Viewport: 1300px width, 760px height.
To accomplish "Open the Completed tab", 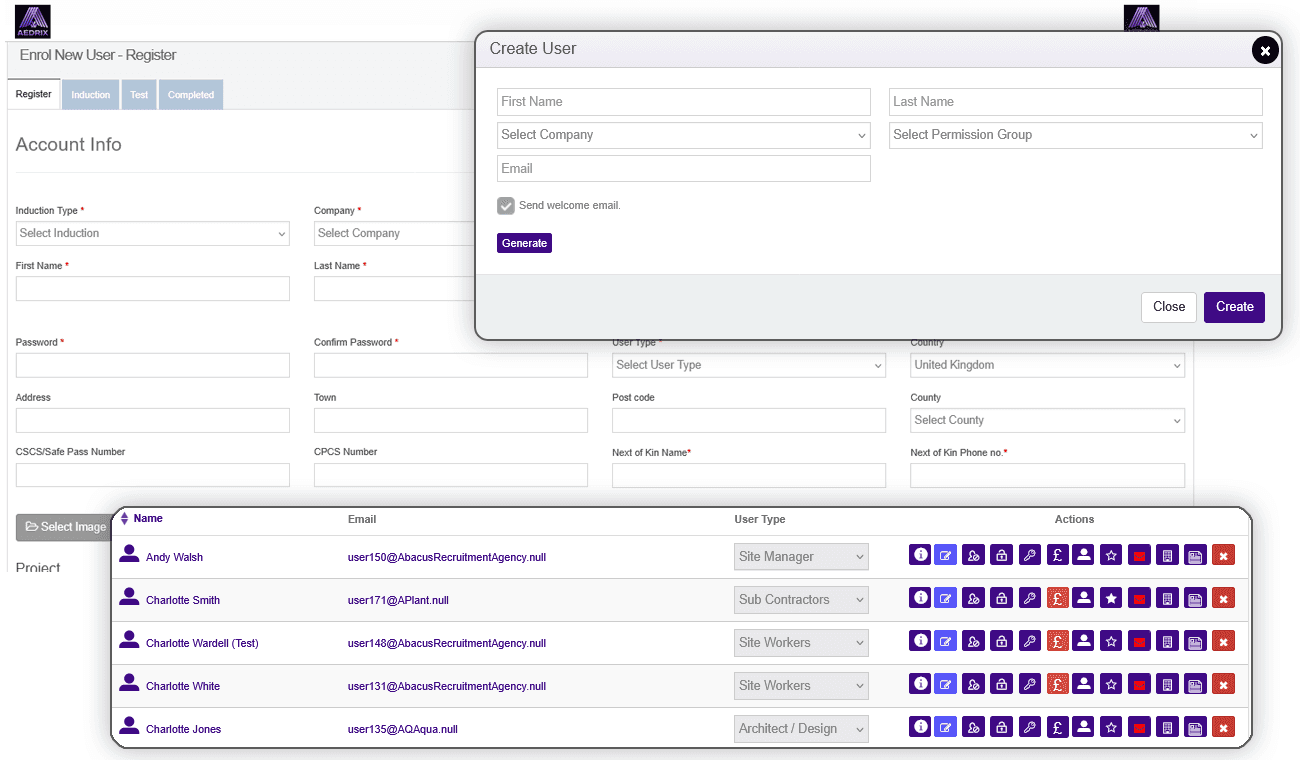I will click(x=191, y=95).
